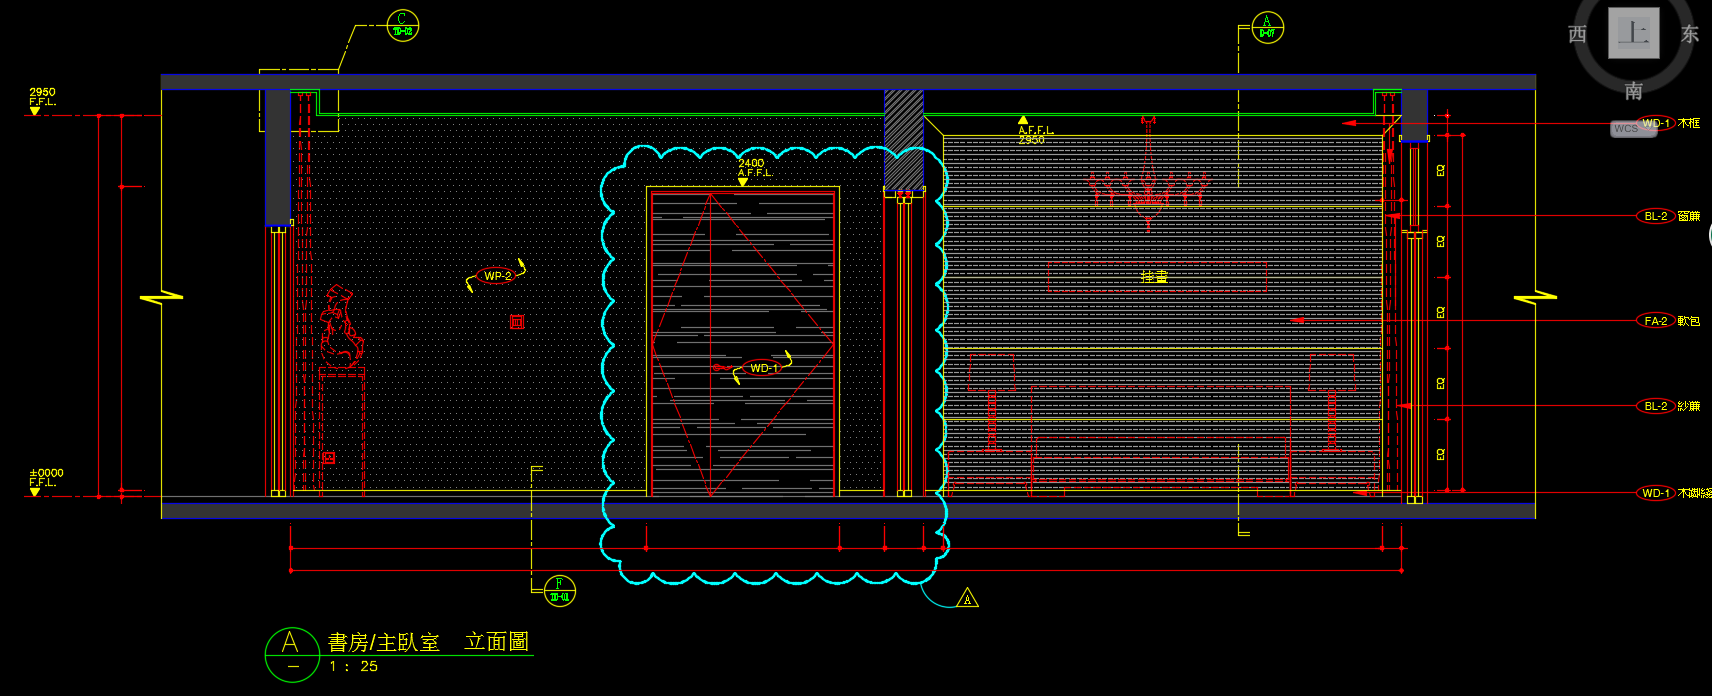This screenshot has height=696, width=1712.
Task: Select the title text 書房/主臥室
Action: click(x=384, y=642)
